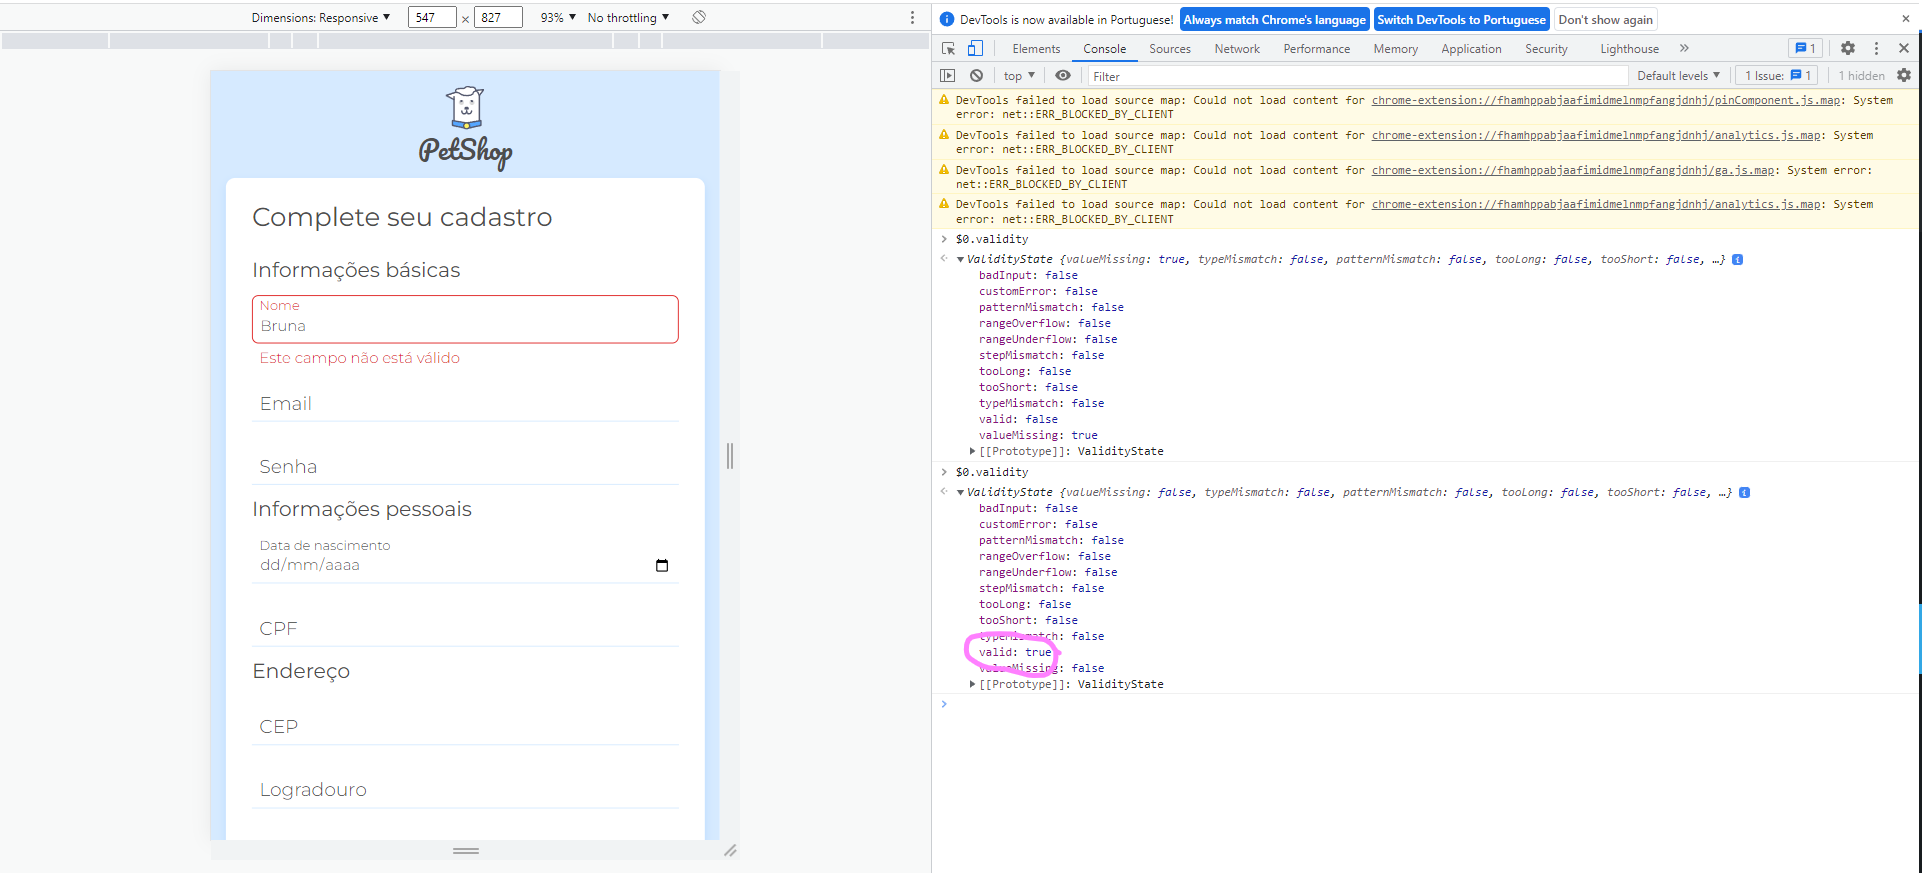
Task: Open the Security tab
Action: (x=1546, y=48)
